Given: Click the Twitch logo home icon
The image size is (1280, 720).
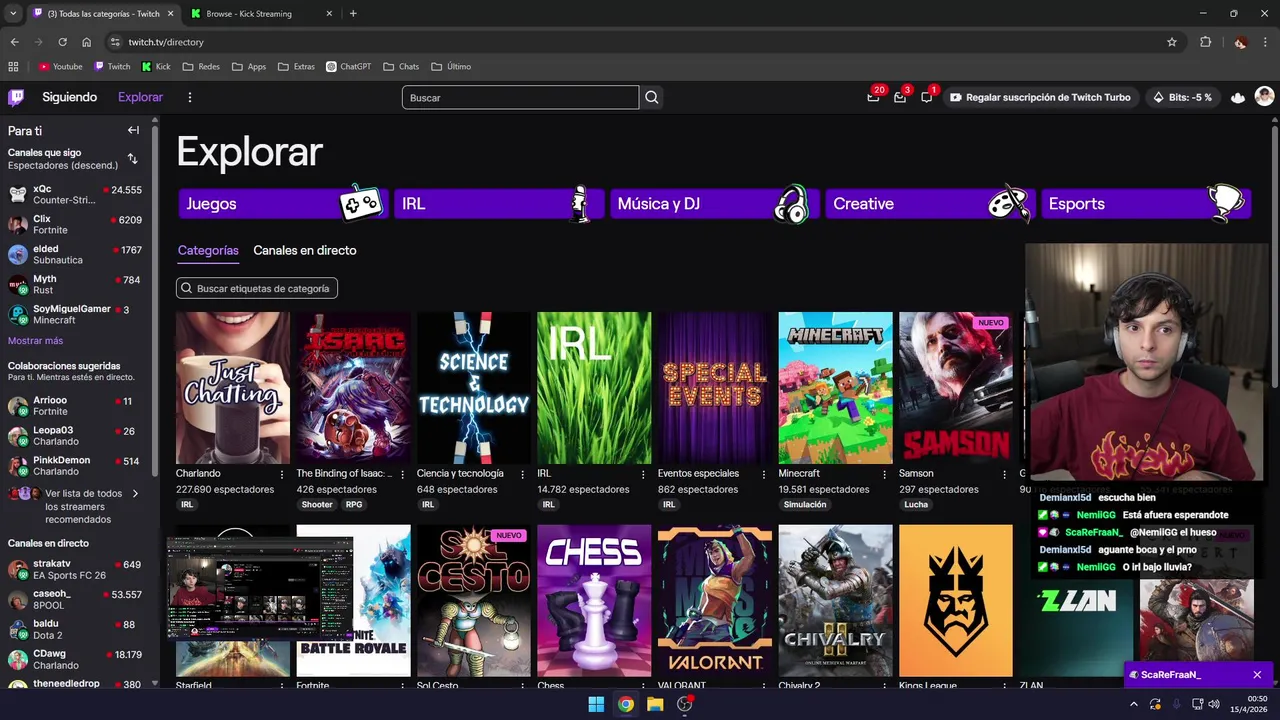Looking at the screenshot, I should pyautogui.click(x=16, y=97).
